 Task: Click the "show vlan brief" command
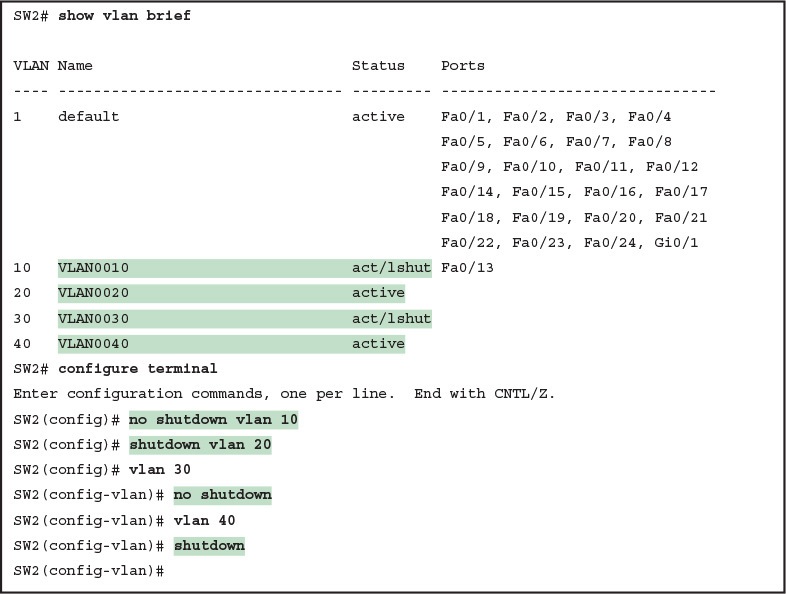[124, 16]
